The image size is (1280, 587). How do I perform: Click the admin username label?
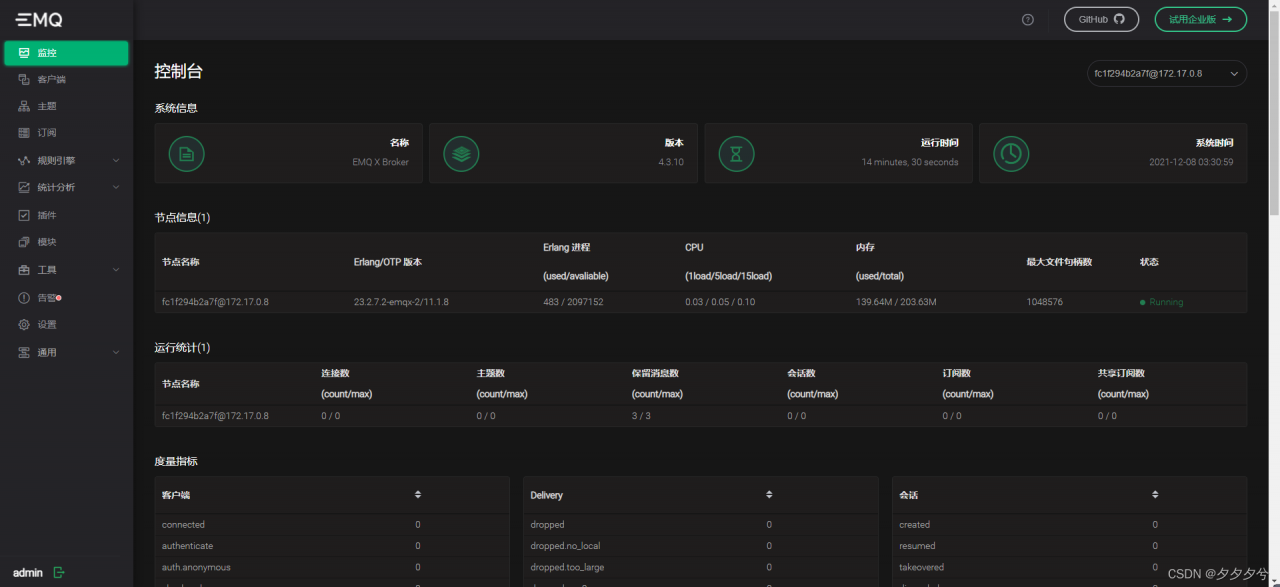28,573
